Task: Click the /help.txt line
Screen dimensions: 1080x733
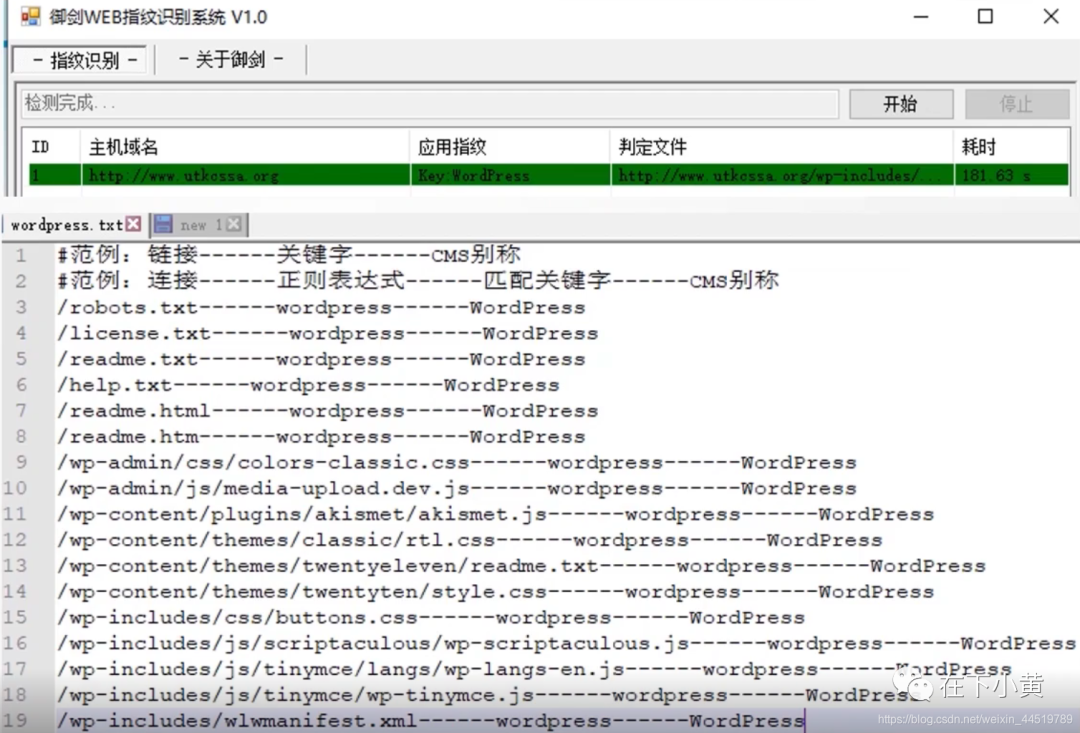Action: [x=308, y=385]
